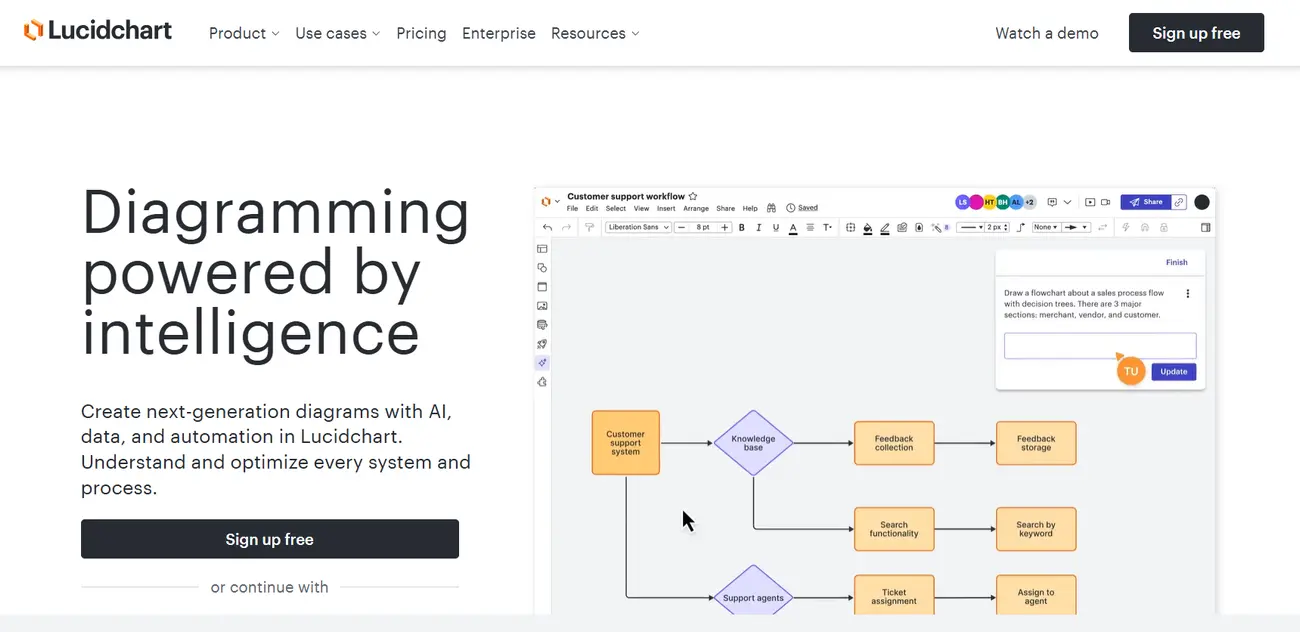
Task: Open the Pricing page
Action: [421, 33]
